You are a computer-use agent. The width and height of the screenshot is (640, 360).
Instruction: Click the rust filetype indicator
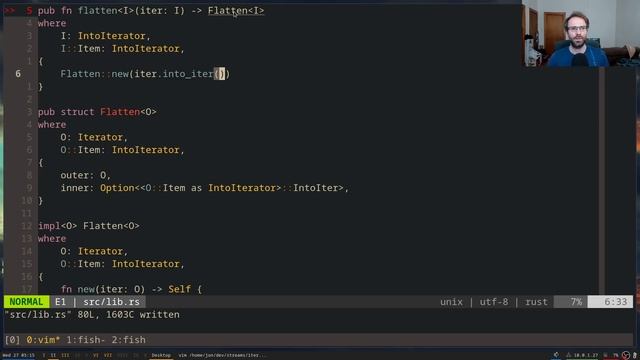tap(536, 302)
